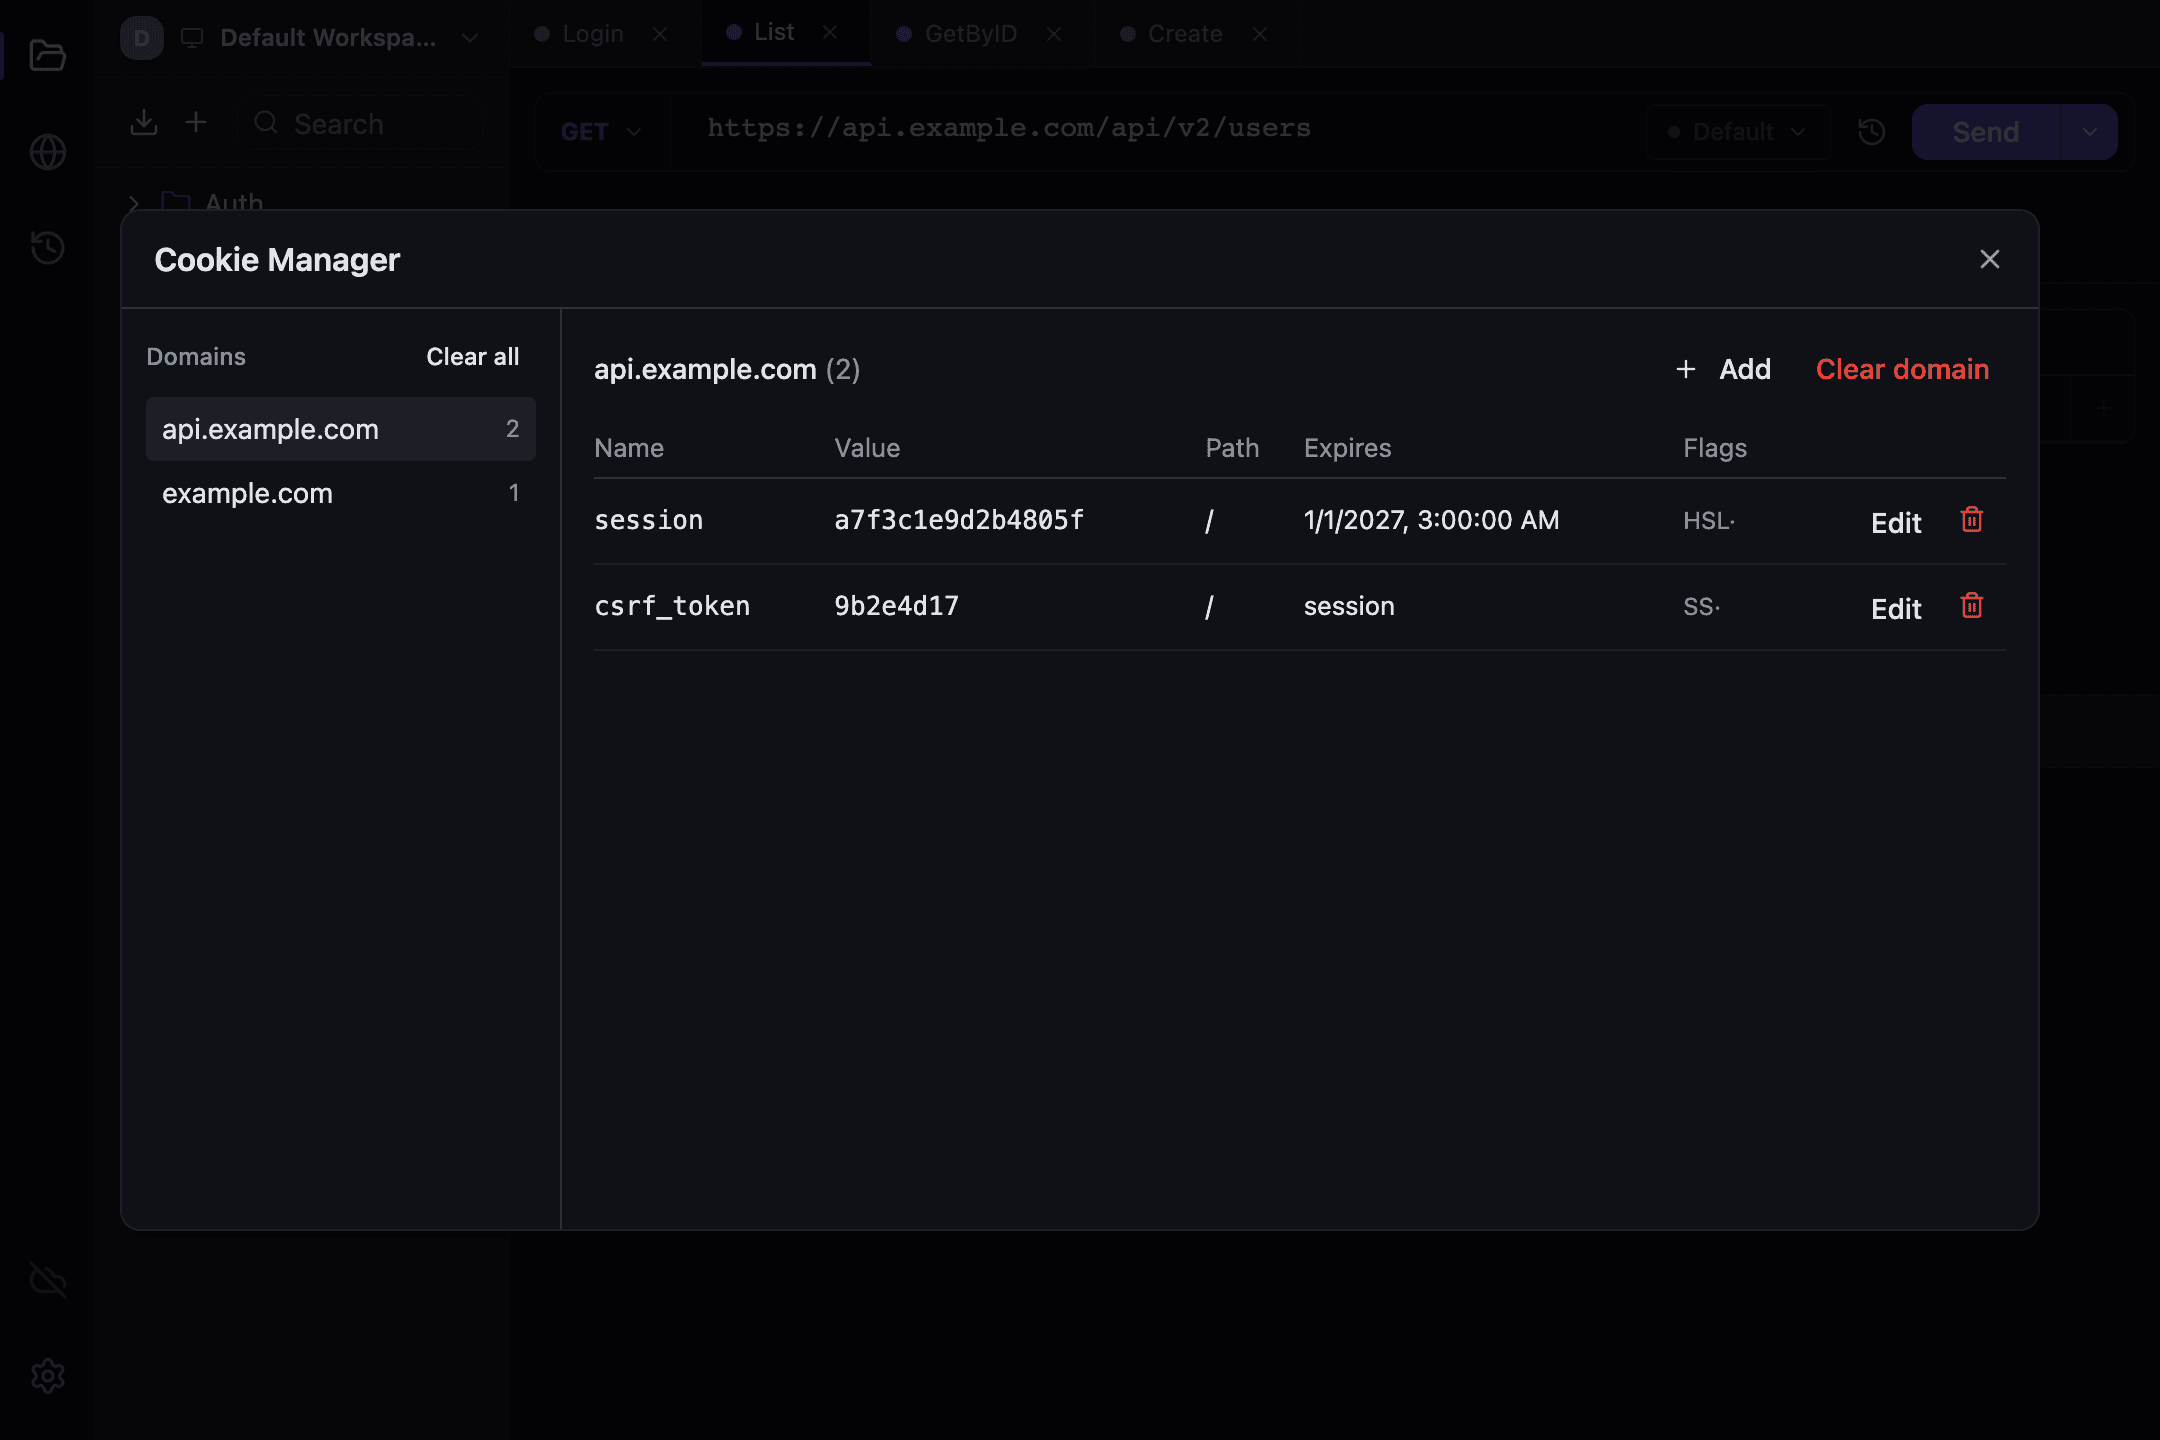Click the csrf_token value 9b2e4d17

[896, 606]
